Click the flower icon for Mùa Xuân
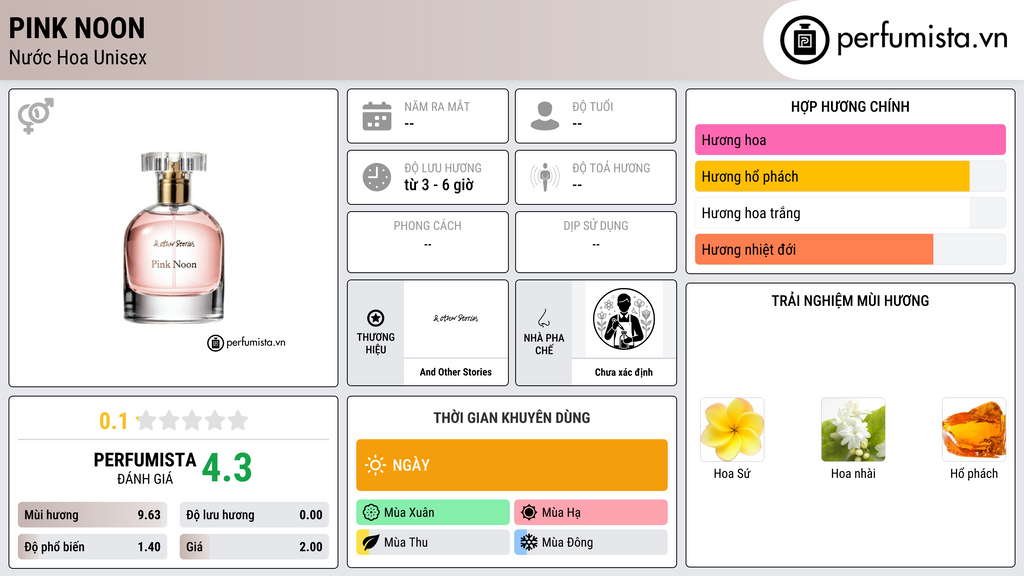Screen dimensions: 1024x576 click(x=371, y=513)
